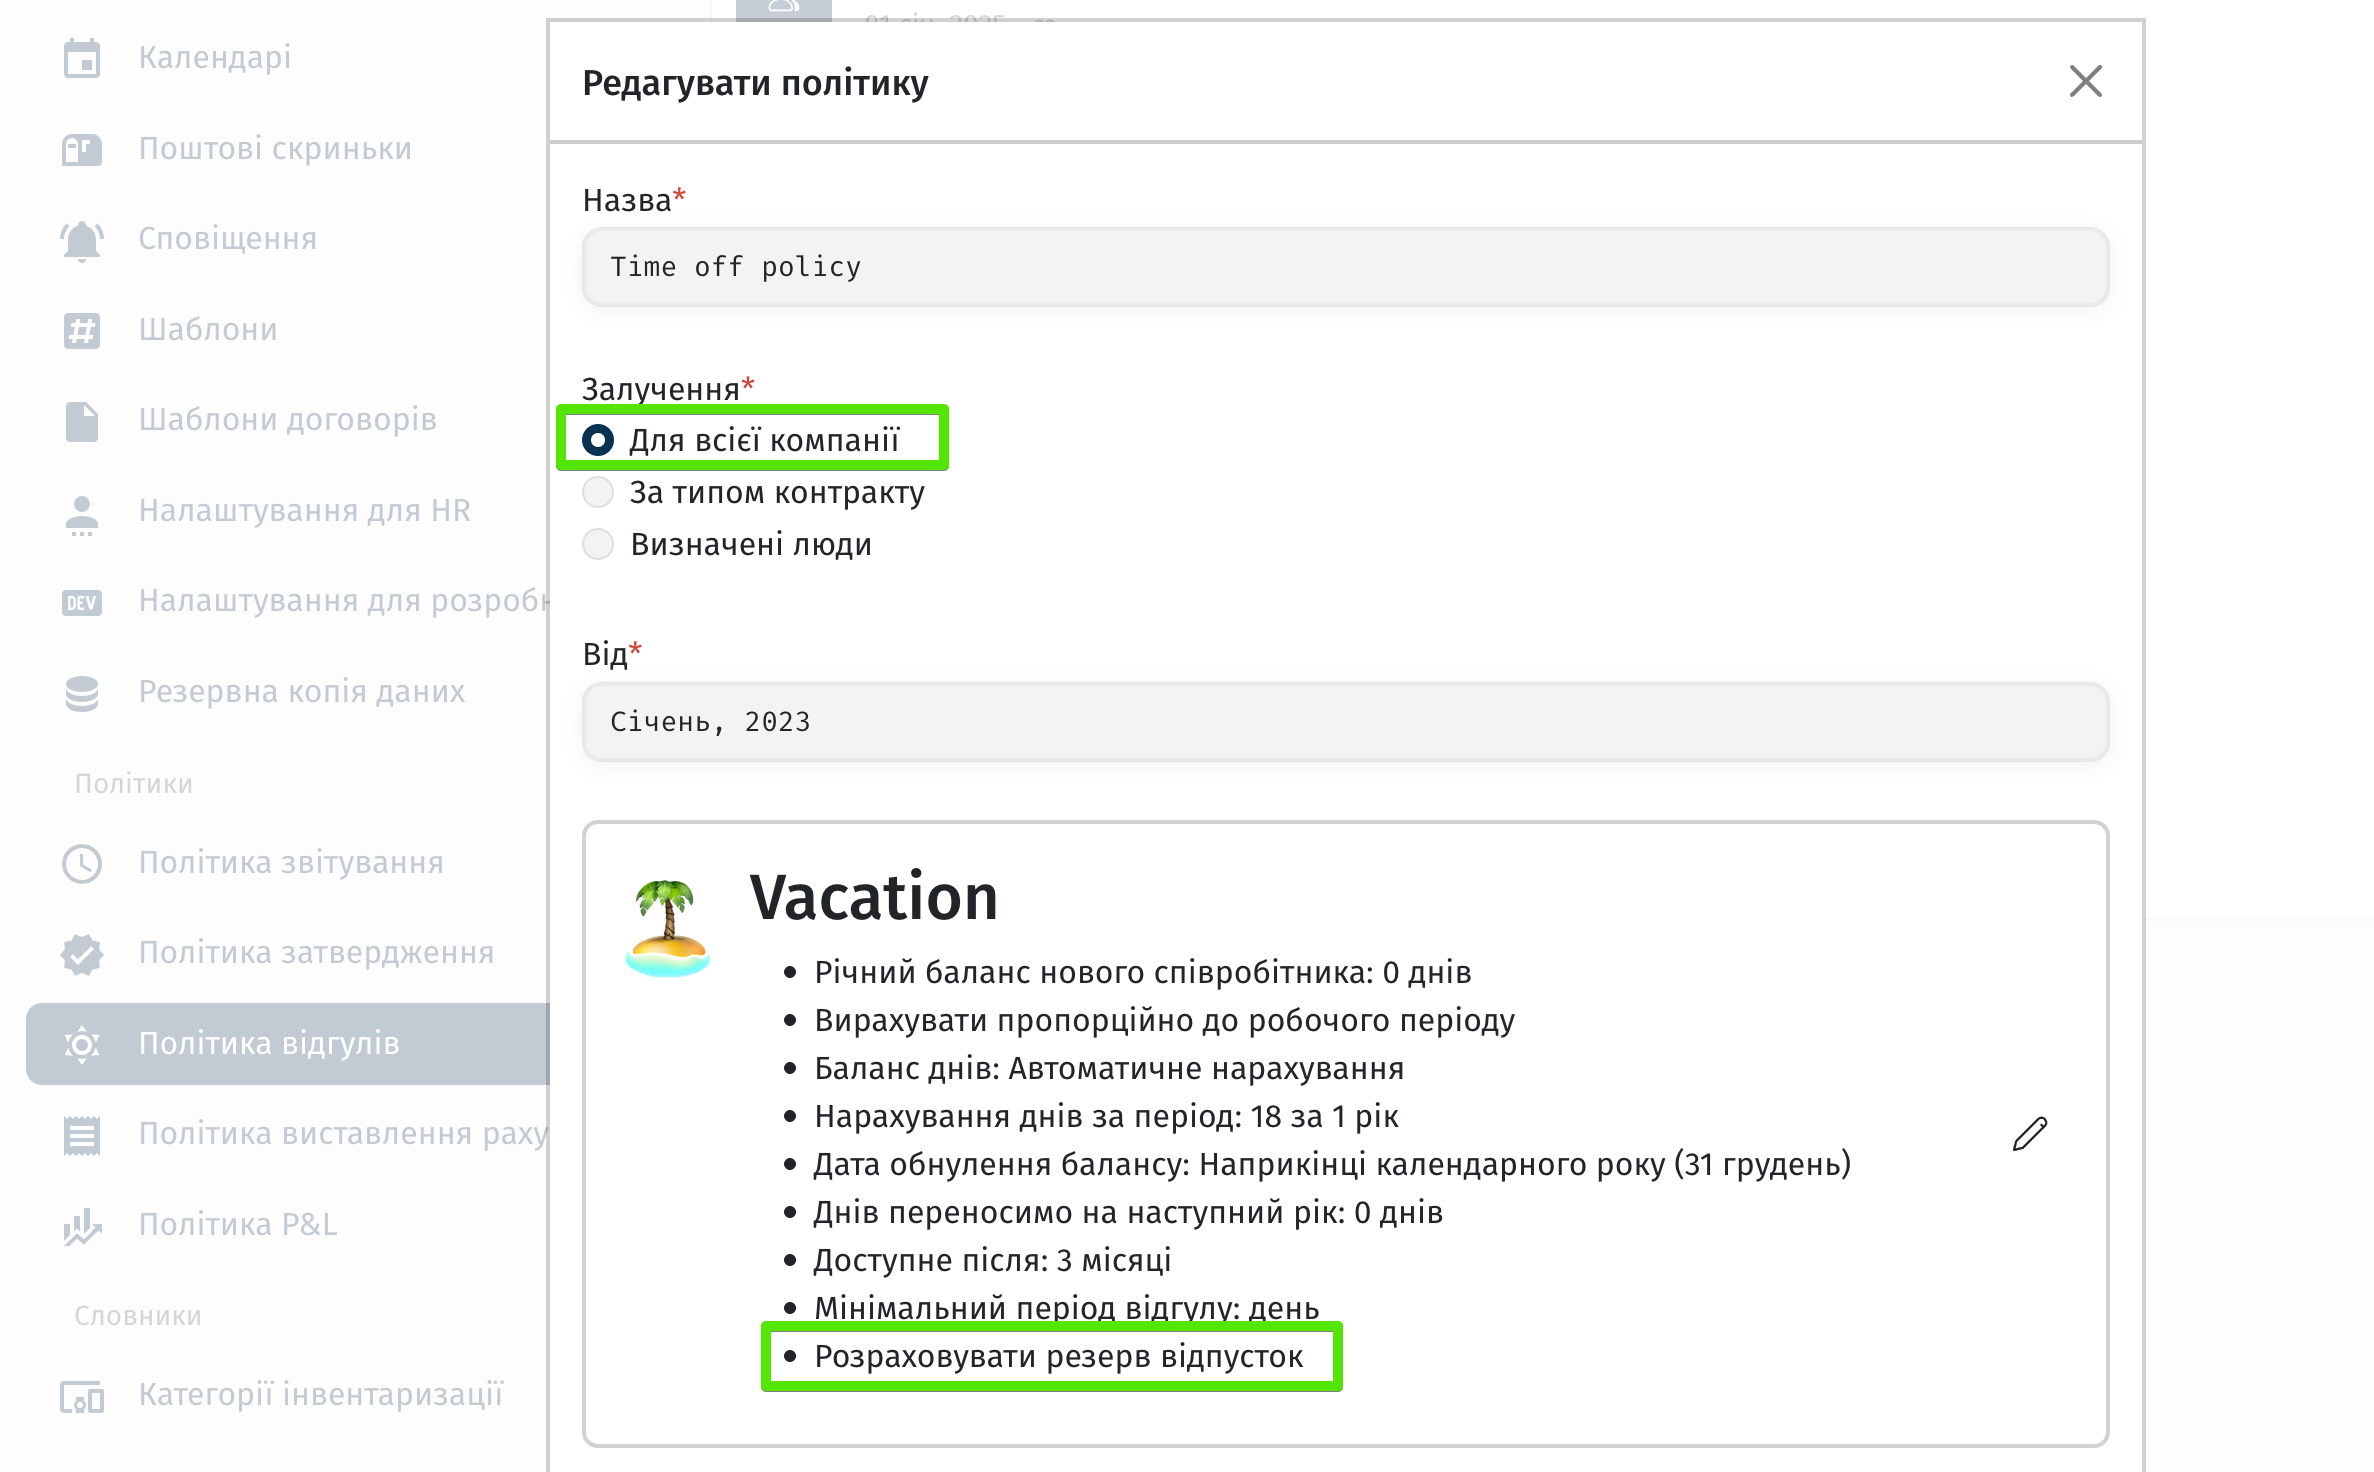Click the Резервна копія даних database icon

point(82,692)
